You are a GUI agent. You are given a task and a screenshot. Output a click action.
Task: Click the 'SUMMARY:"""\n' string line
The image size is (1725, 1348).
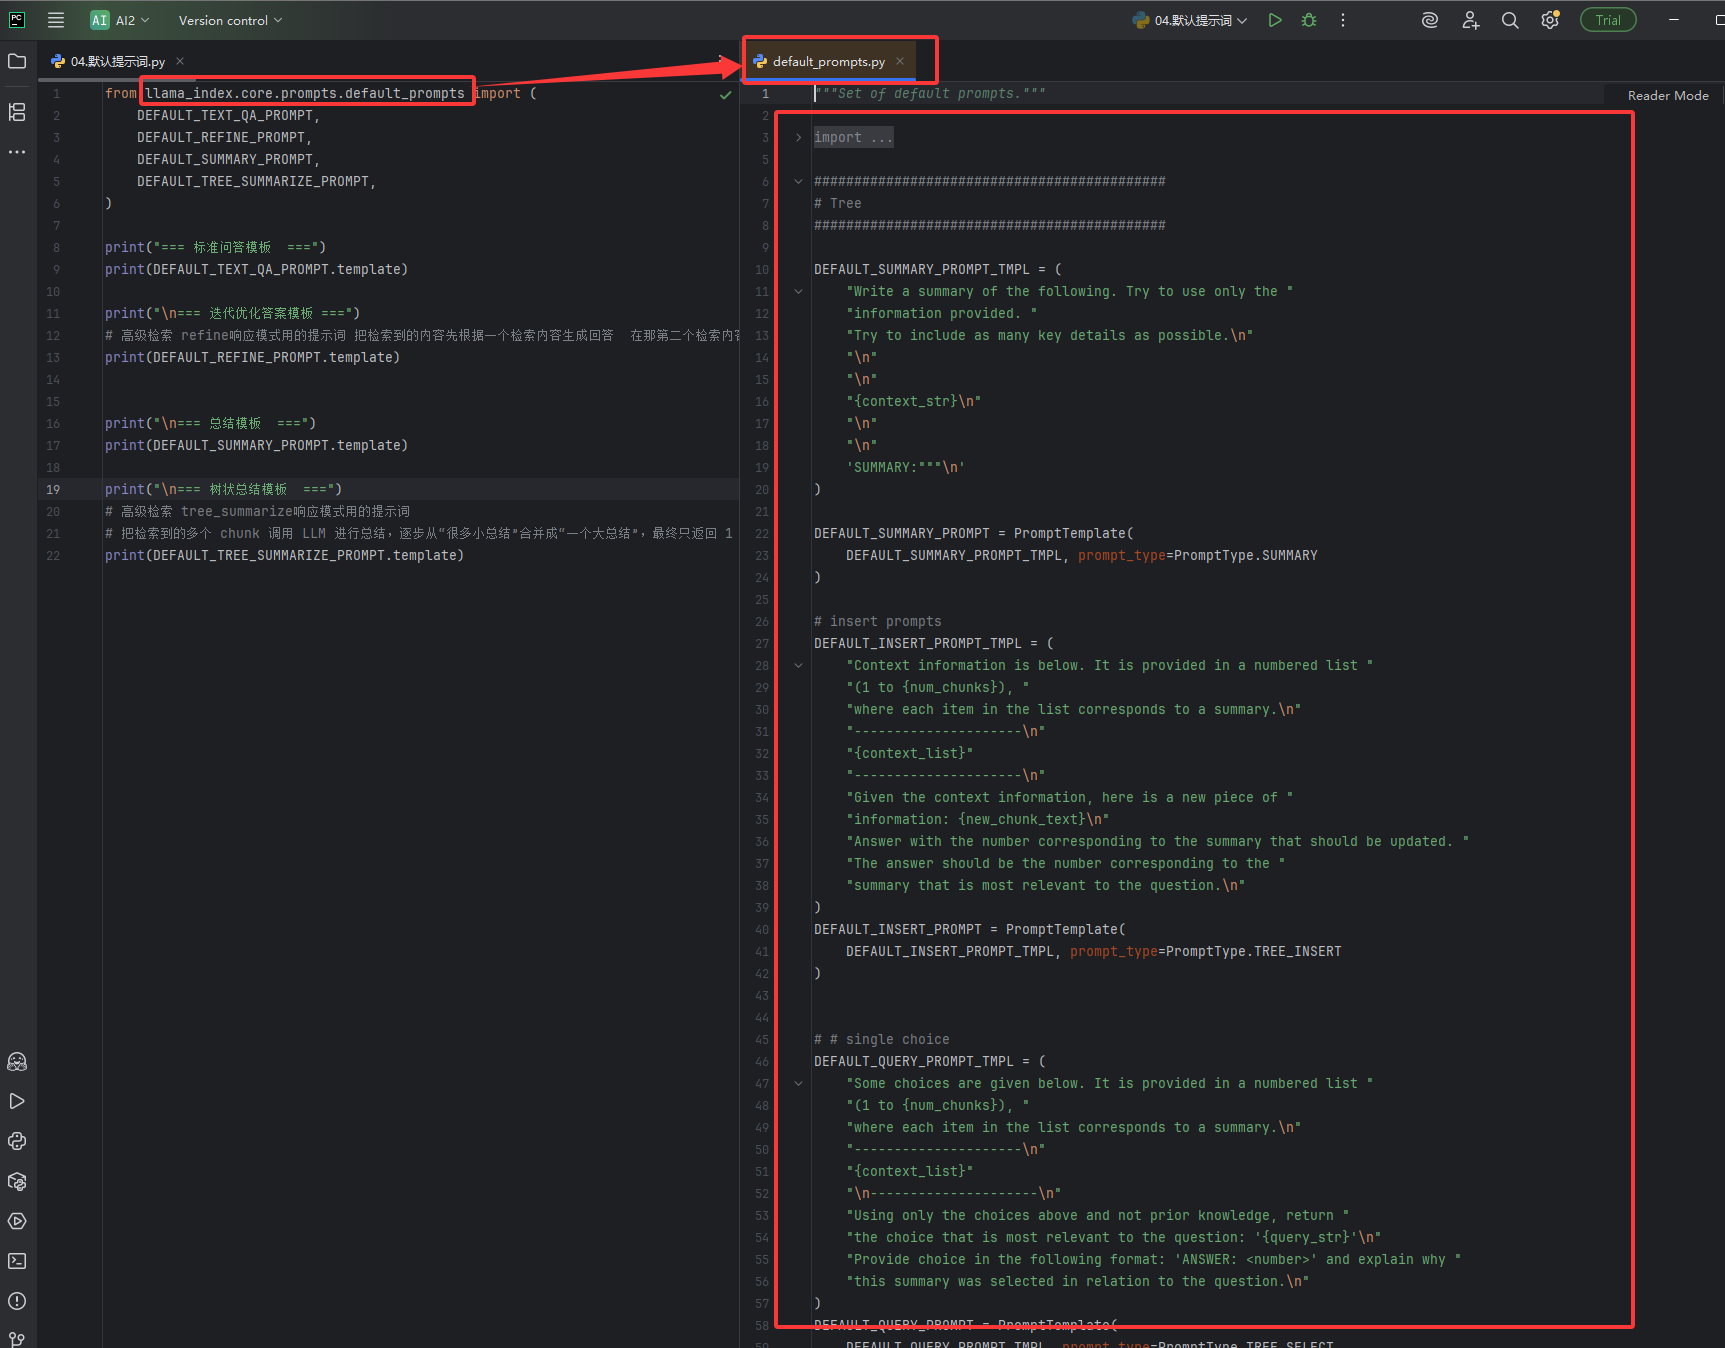pos(906,467)
